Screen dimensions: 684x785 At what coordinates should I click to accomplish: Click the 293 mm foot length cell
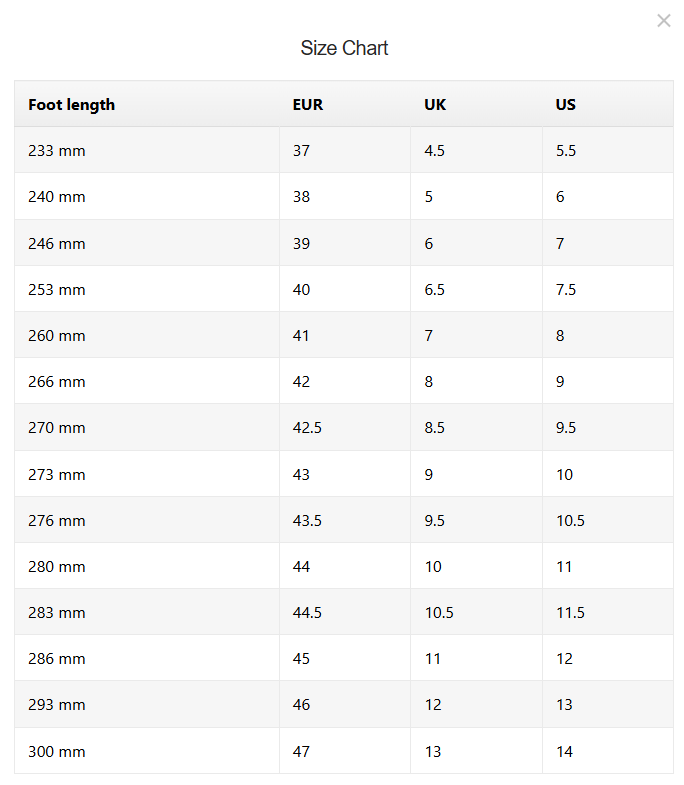tap(57, 705)
